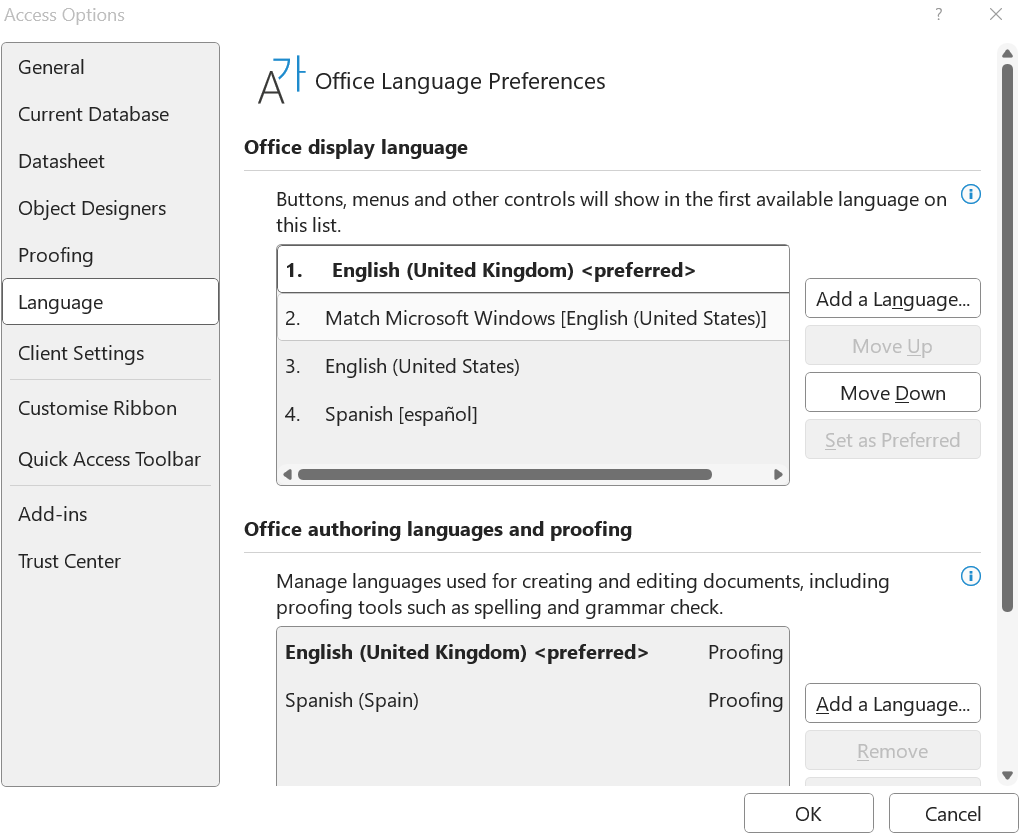Add an authoring language with Add a Language

[892, 704]
